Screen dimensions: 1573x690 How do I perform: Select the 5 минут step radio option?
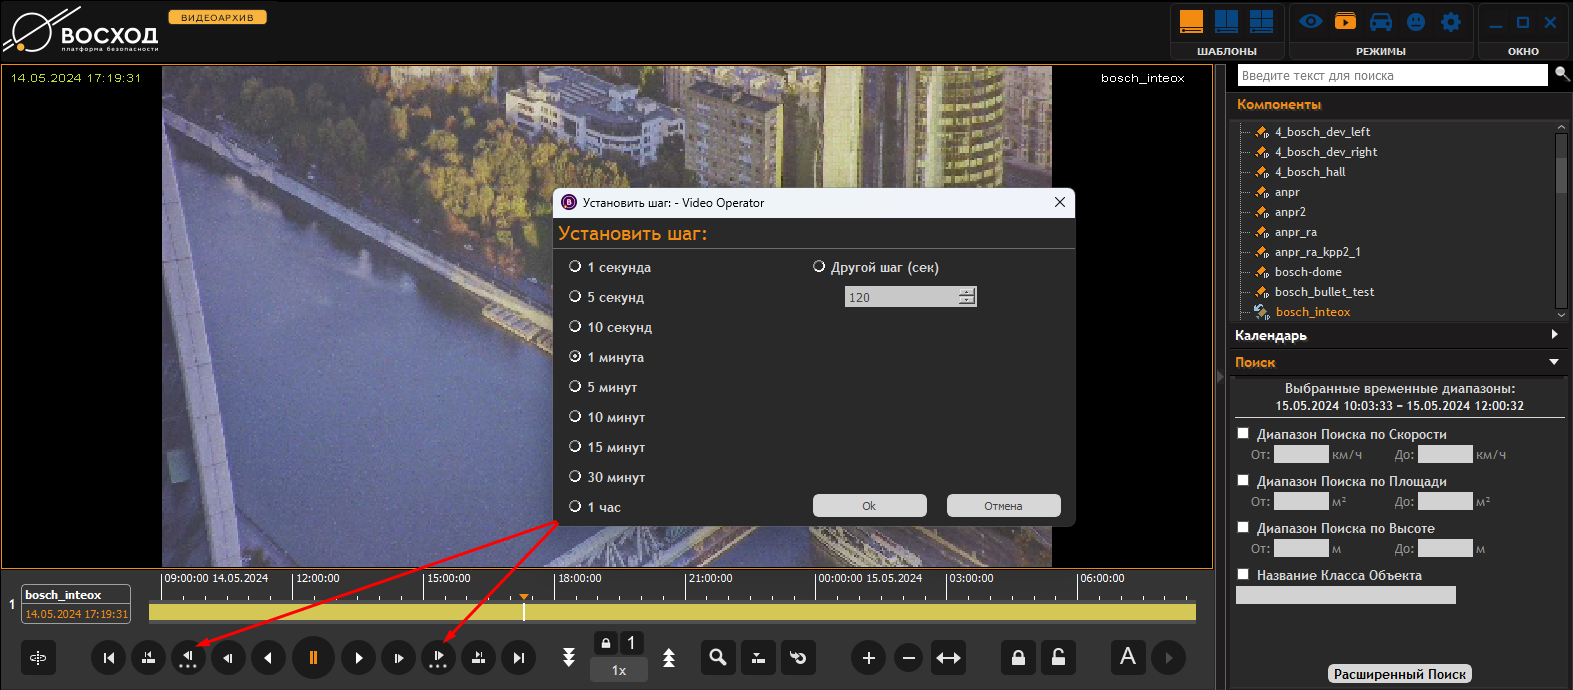click(x=575, y=387)
